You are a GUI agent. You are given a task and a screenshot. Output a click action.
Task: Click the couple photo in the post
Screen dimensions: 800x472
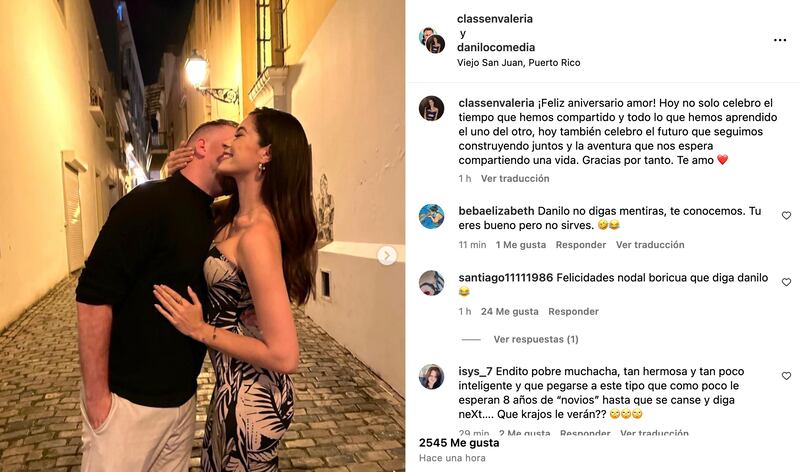(x=203, y=236)
